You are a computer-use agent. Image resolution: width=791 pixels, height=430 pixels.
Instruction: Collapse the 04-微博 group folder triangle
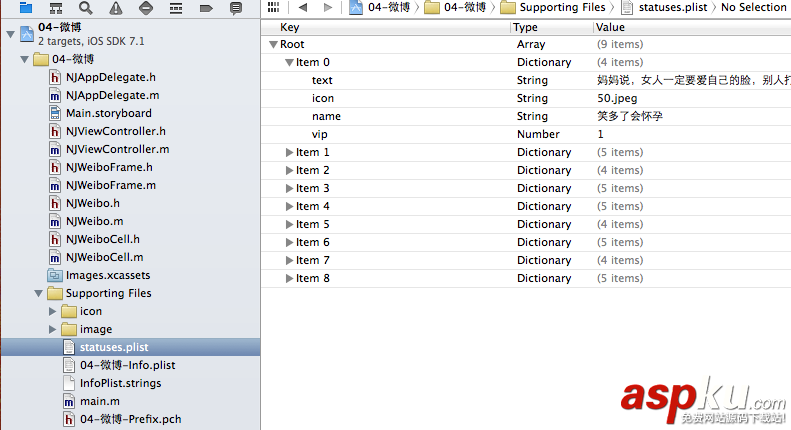click(x=24, y=59)
